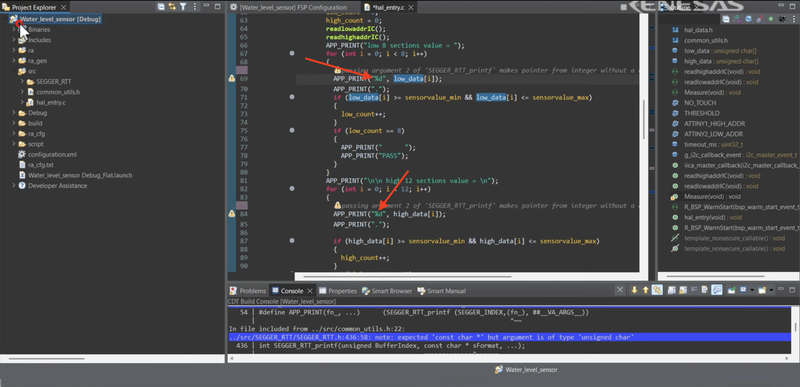Viewport: 800px width, 387px height.
Task: Expand the Binaries tree node
Action: coord(14,30)
